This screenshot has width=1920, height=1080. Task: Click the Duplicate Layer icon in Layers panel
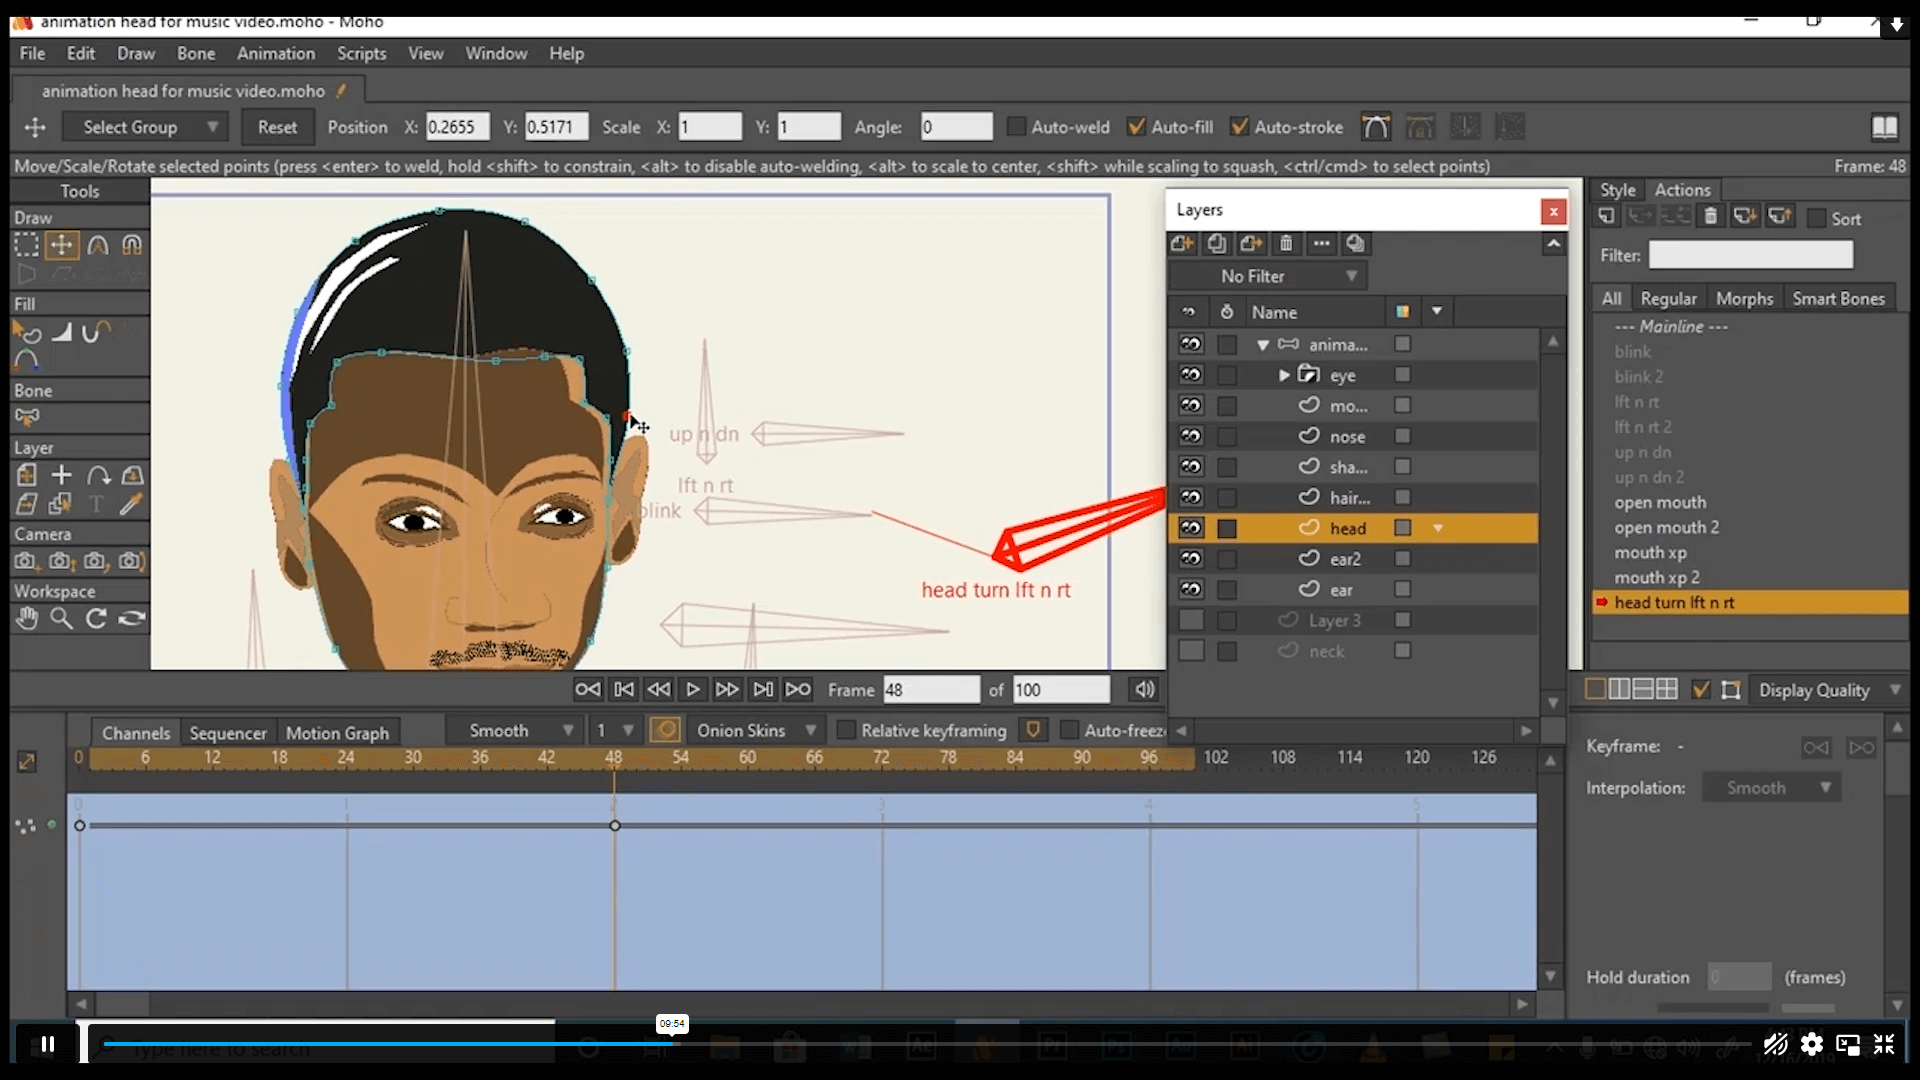pos(1216,243)
